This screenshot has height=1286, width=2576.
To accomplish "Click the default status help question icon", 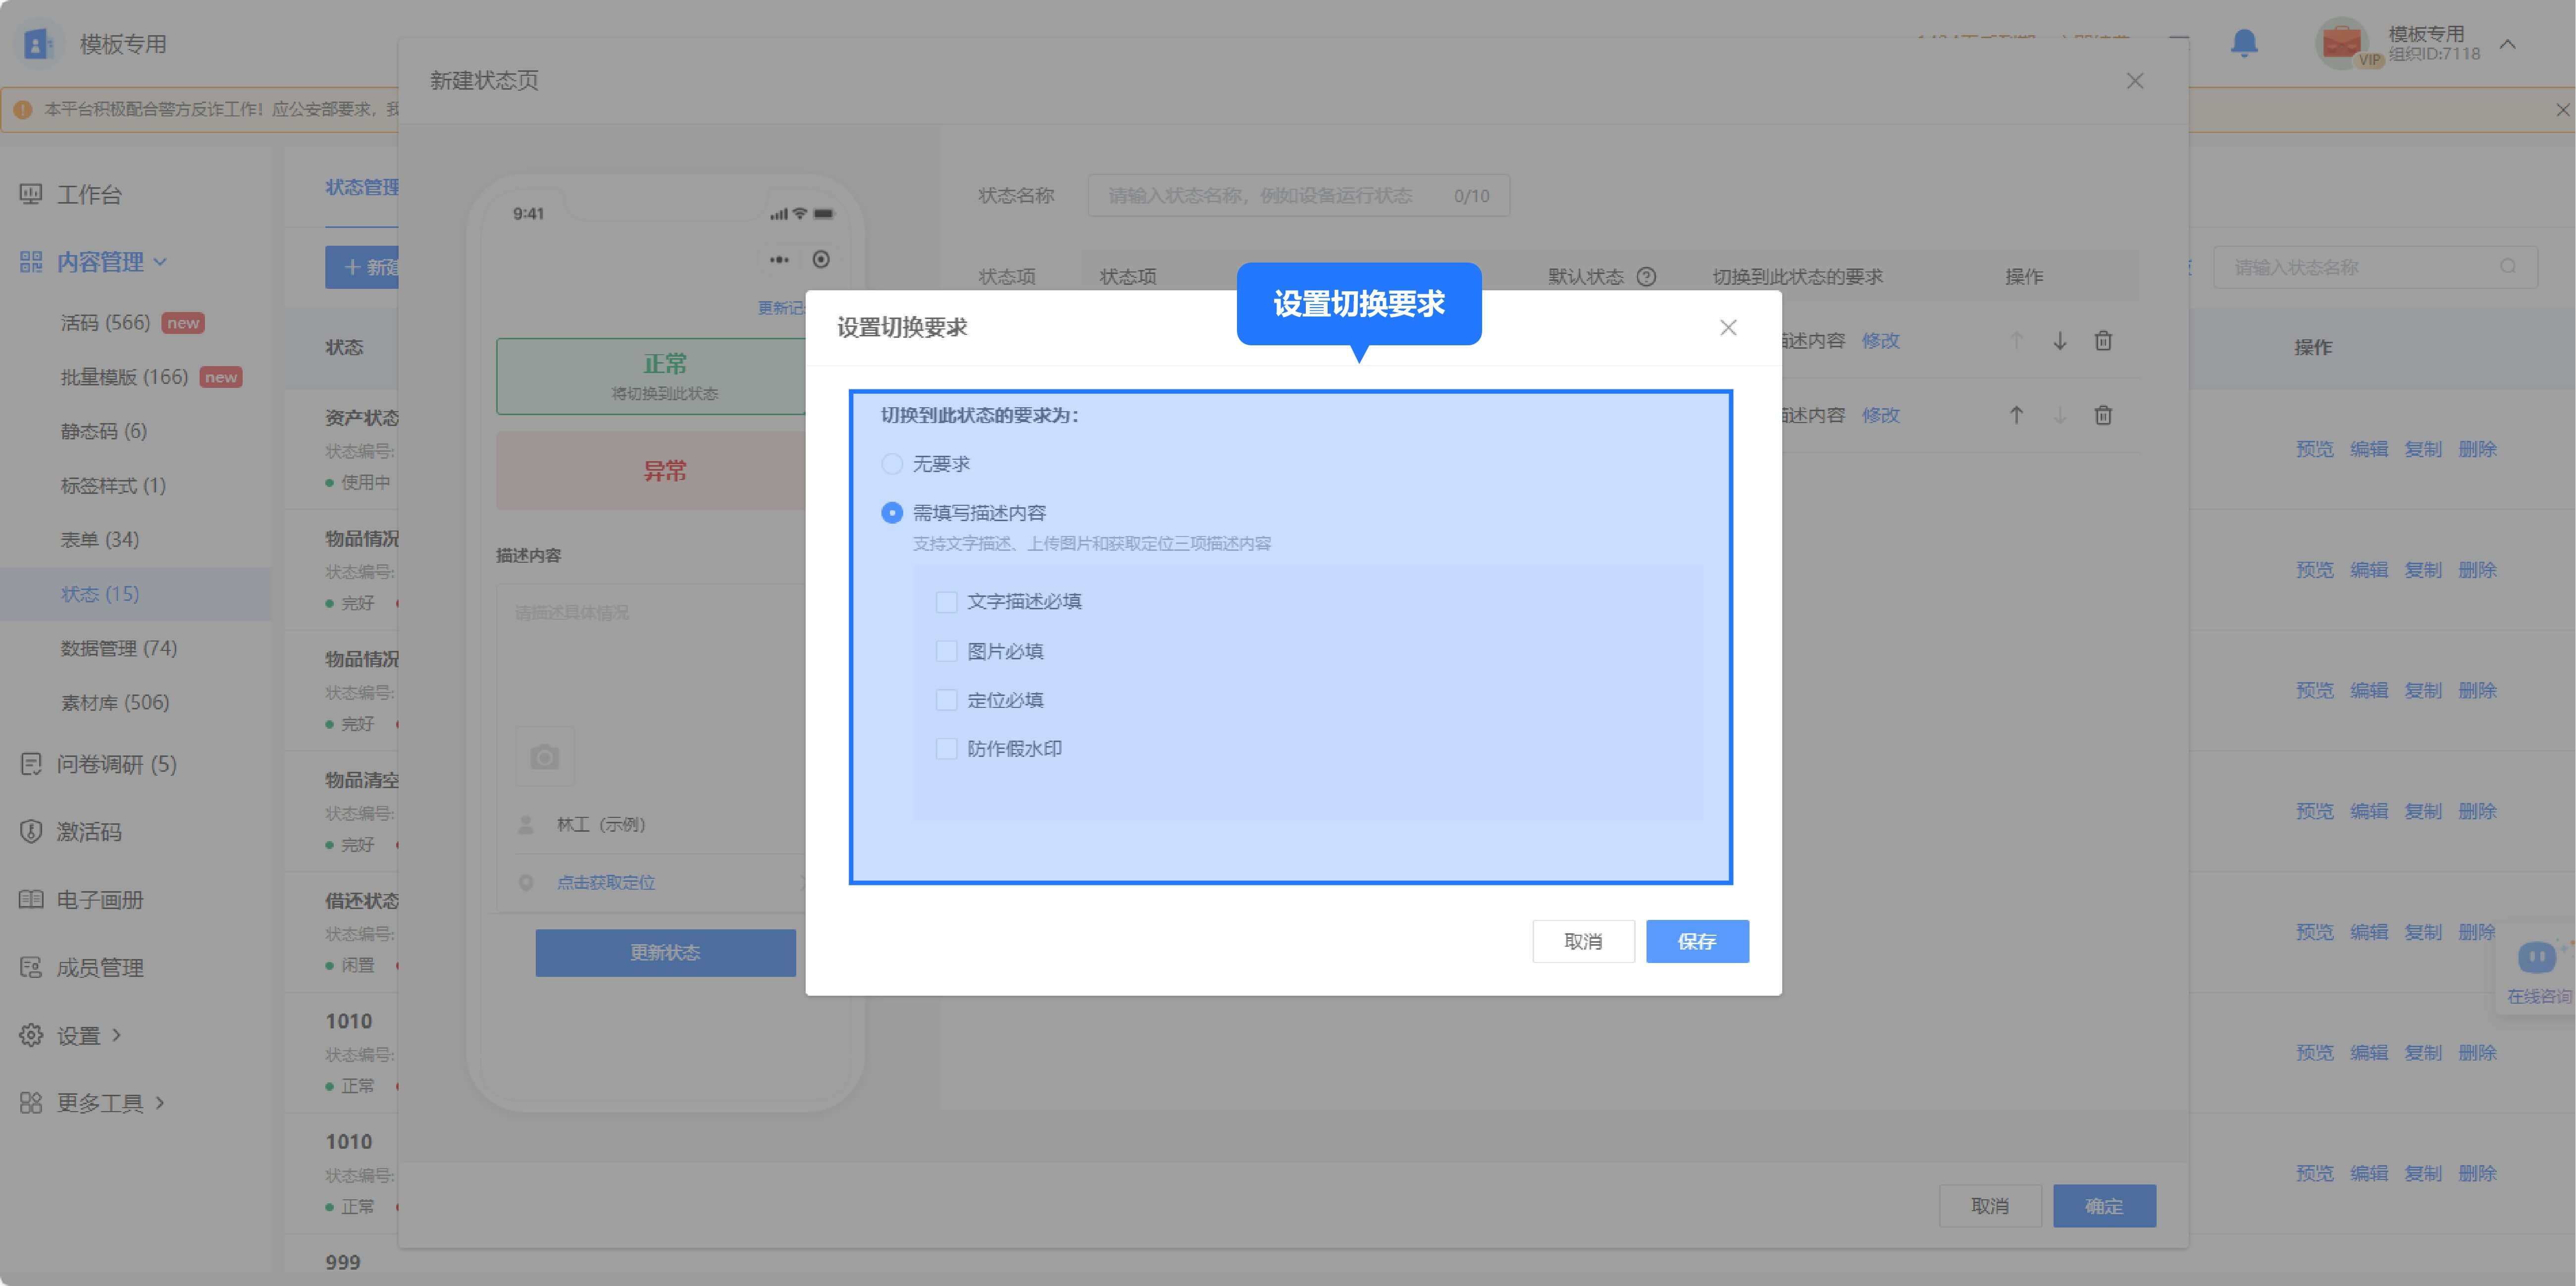I will click(1646, 276).
